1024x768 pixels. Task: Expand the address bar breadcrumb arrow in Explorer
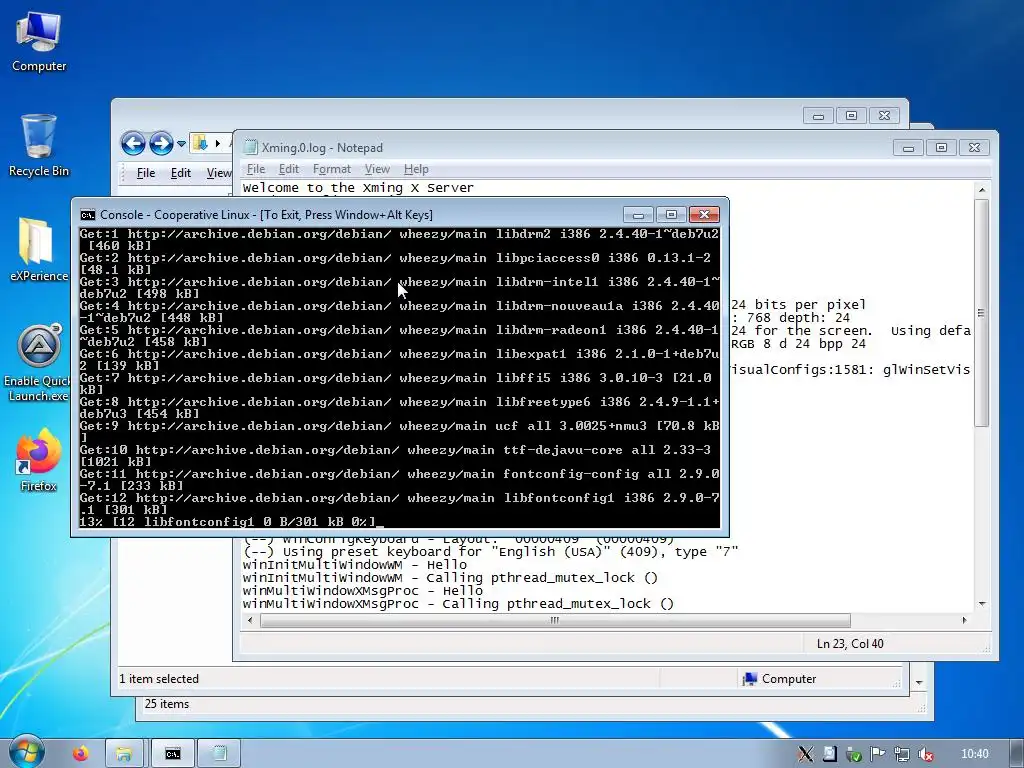[217, 143]
